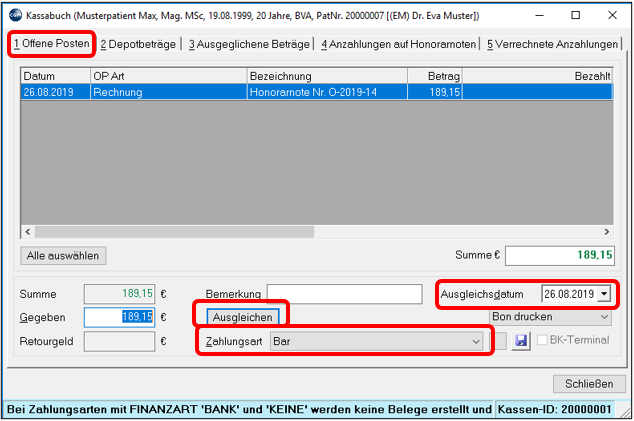Click the Bezahlt column header
Screen dimensions: 634x421
point(538,76)
